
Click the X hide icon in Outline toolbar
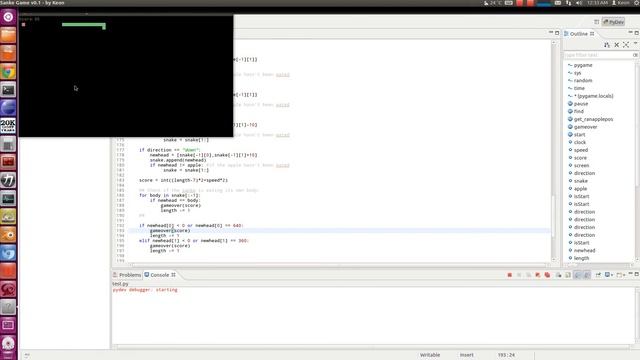coord(617,44)
